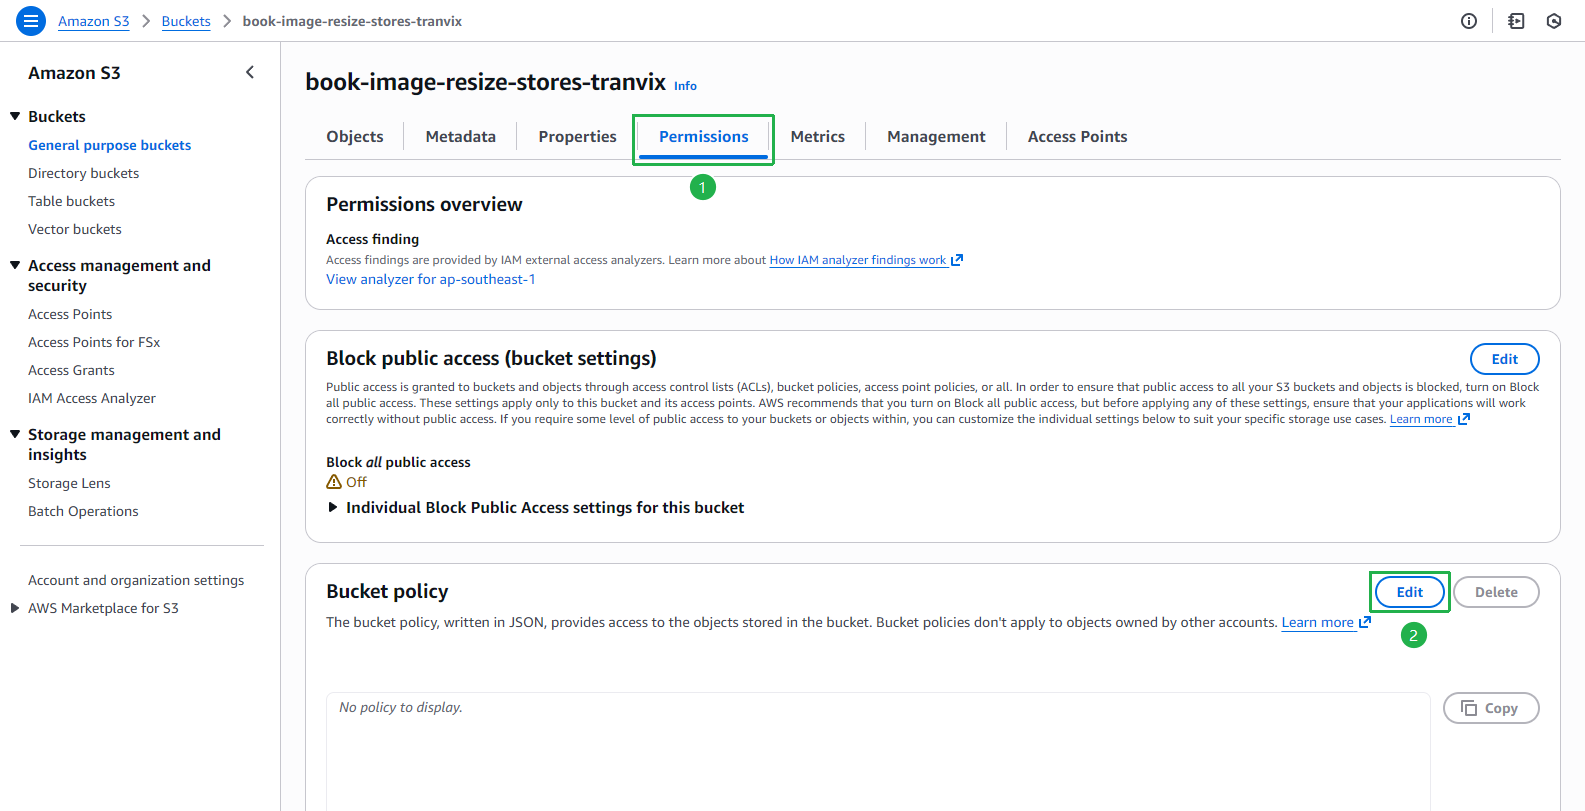Click the external link icon after IAM analyzer findings

[x=957, y=260]
